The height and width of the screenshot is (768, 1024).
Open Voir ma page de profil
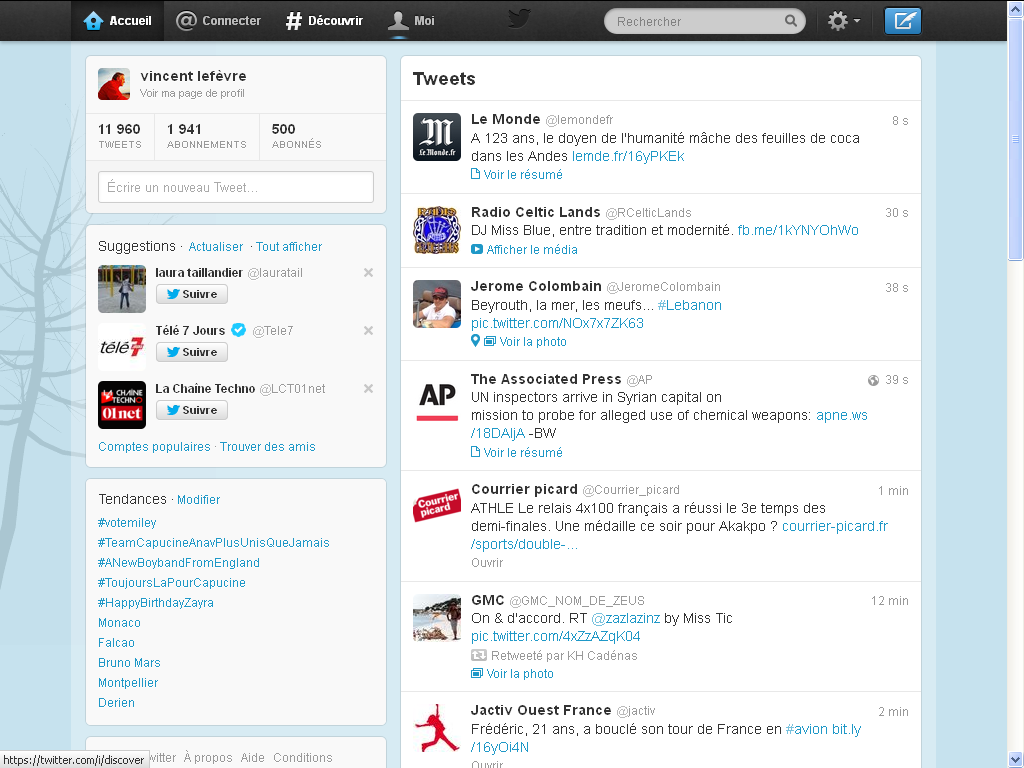click(x=192, y=93)
